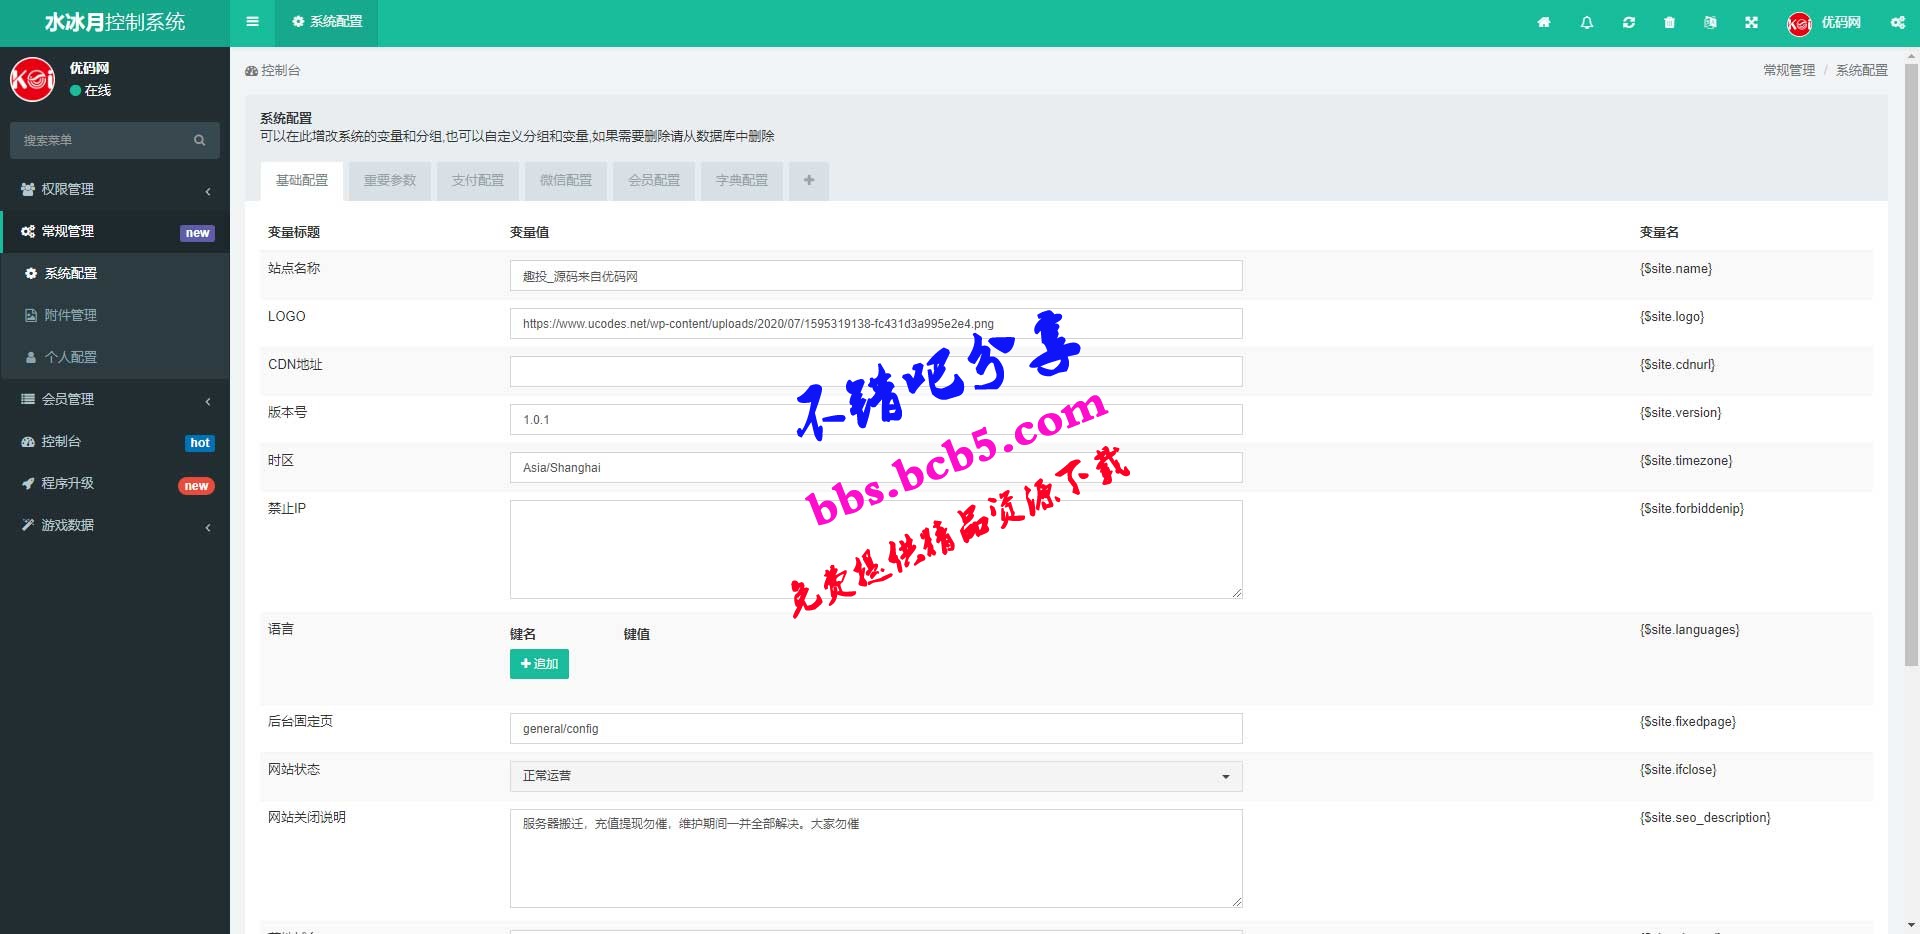1920x934 pixels.
Task: Open 程序升级 in the sidebar
Action: (x=115, y=484)
